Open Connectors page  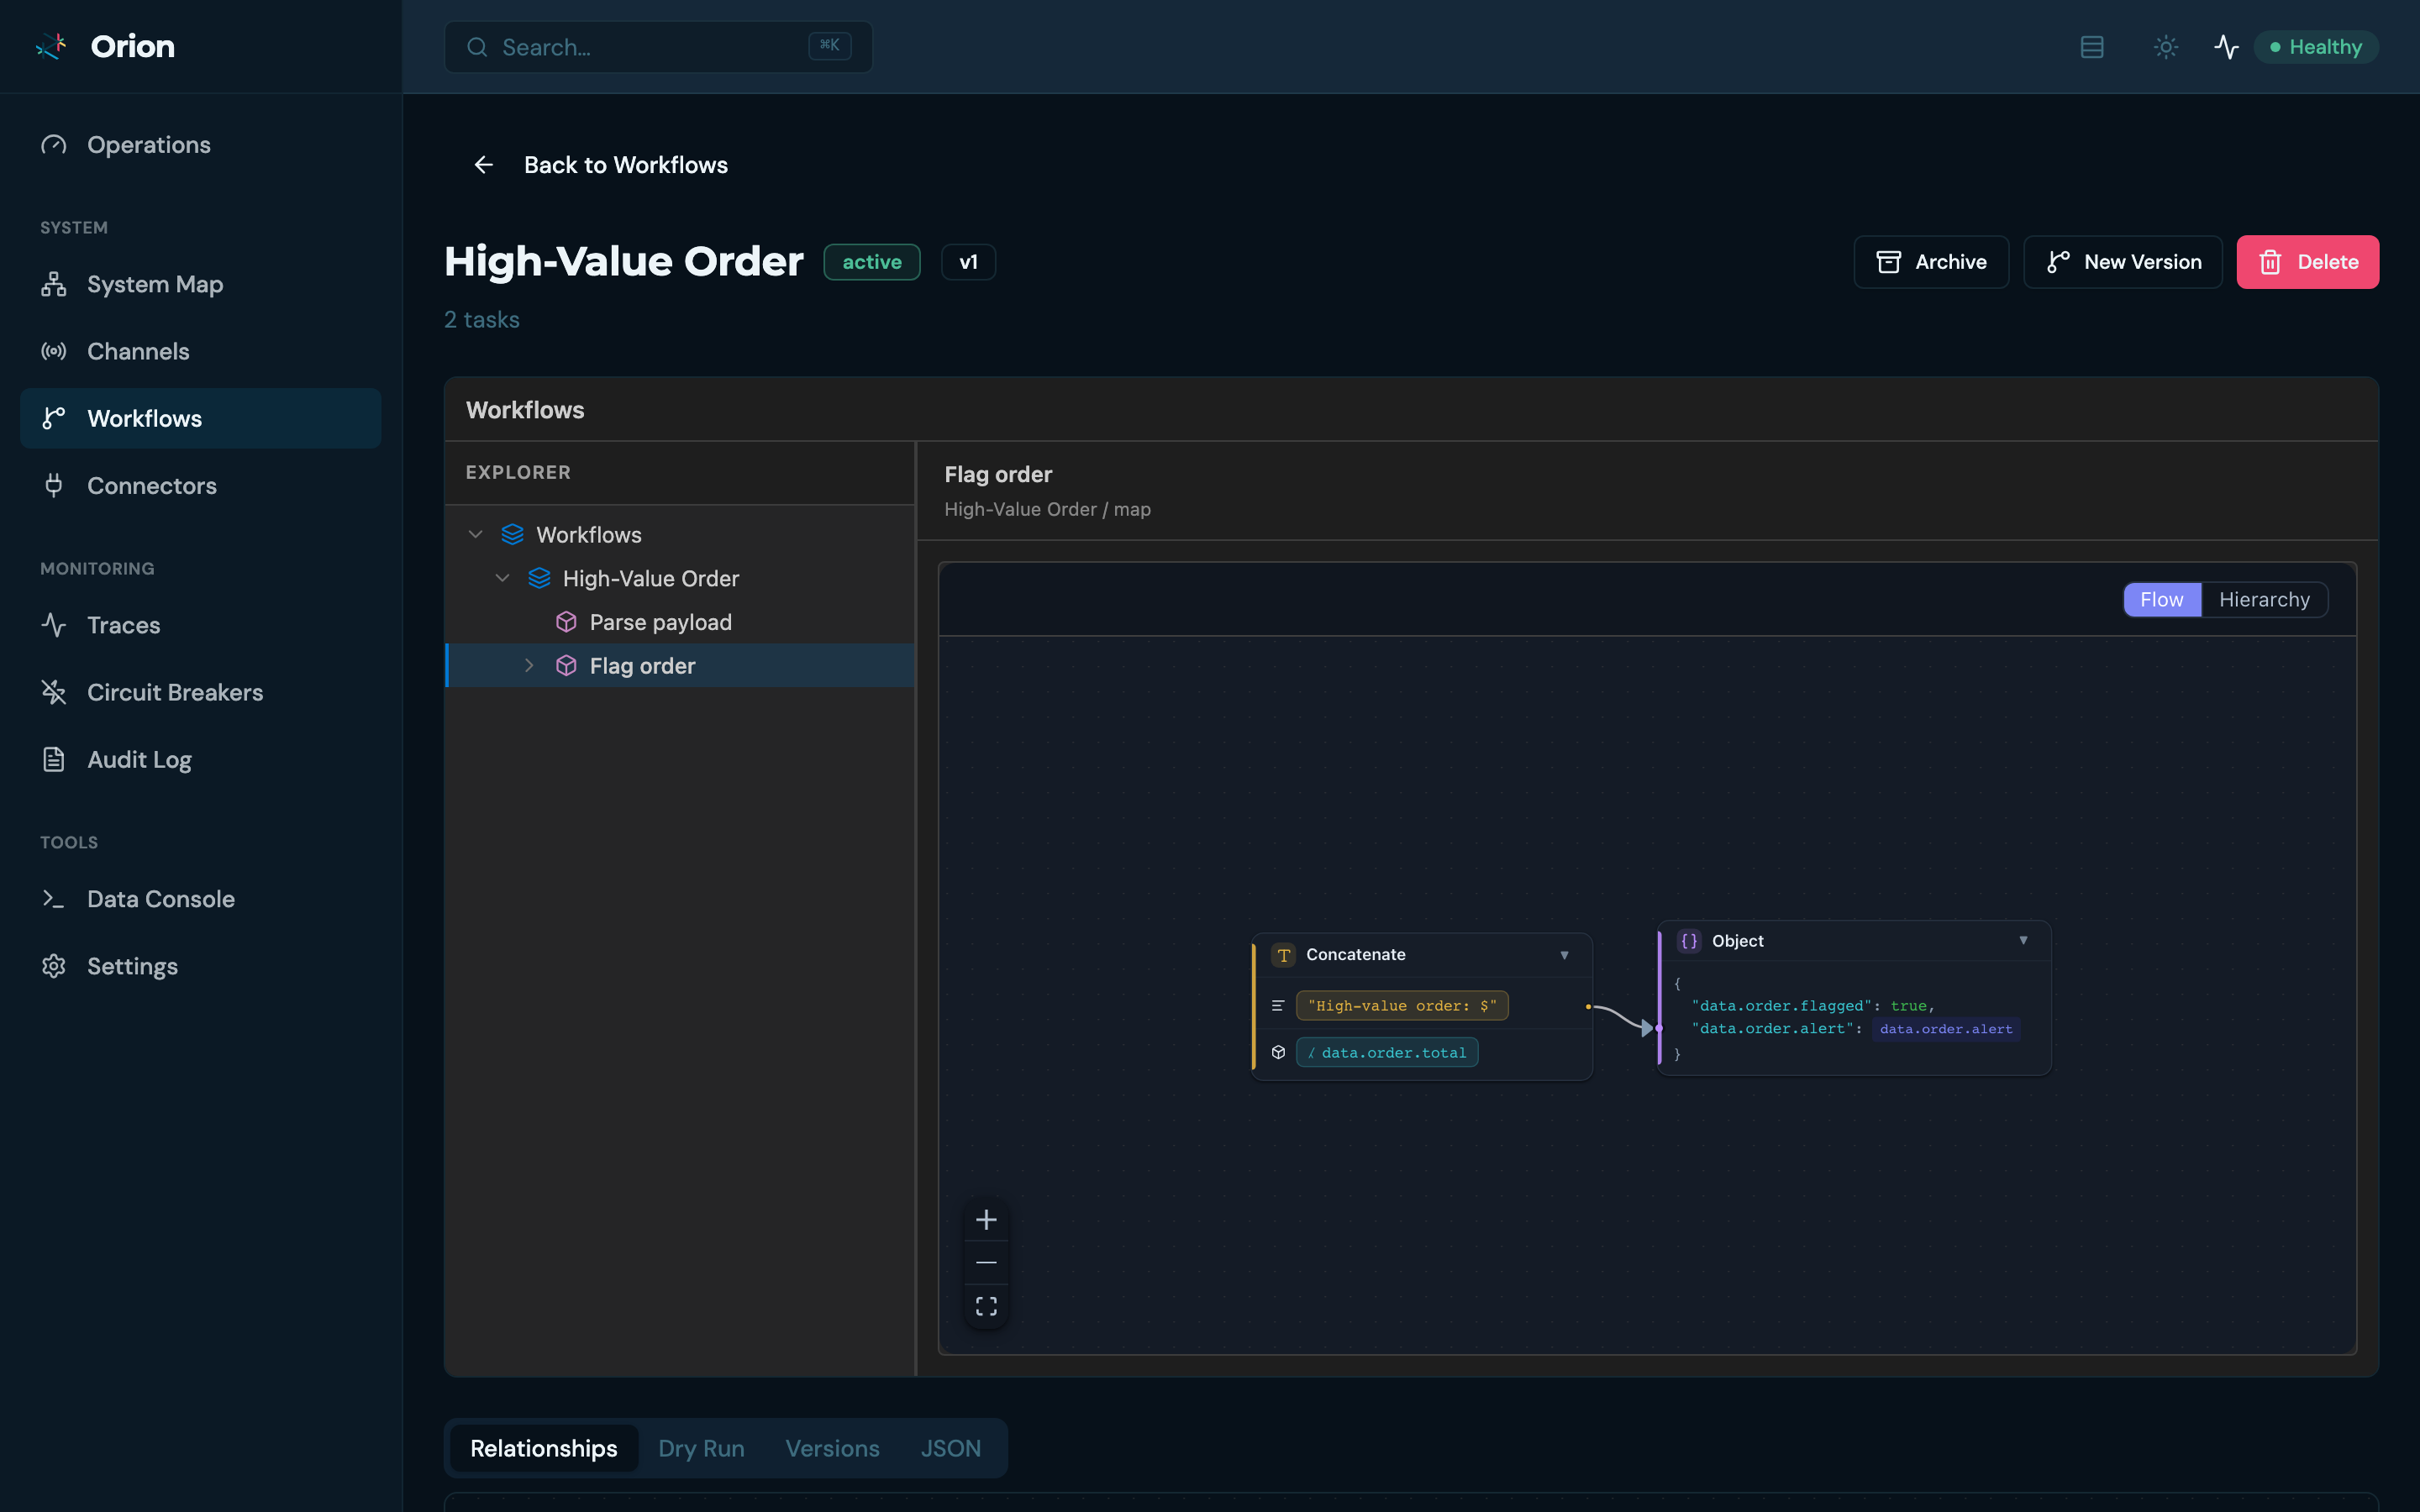(200, 485)
